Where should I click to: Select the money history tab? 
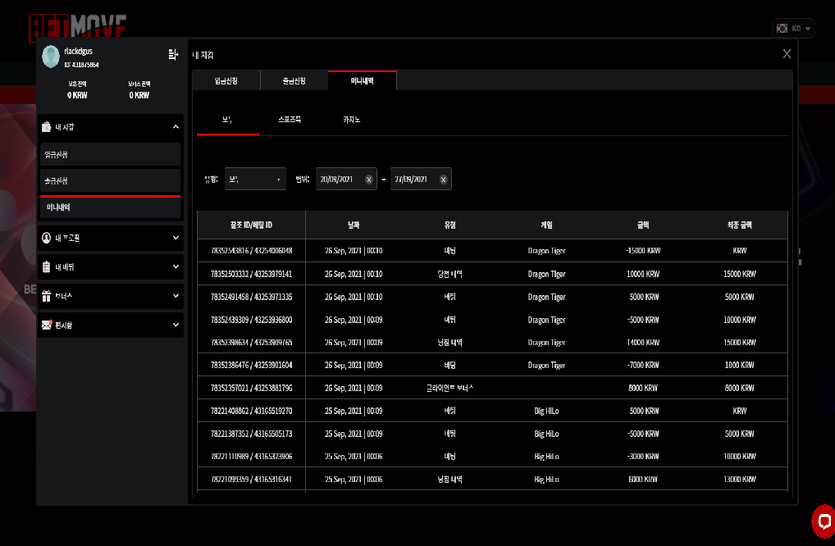point(362,81)
